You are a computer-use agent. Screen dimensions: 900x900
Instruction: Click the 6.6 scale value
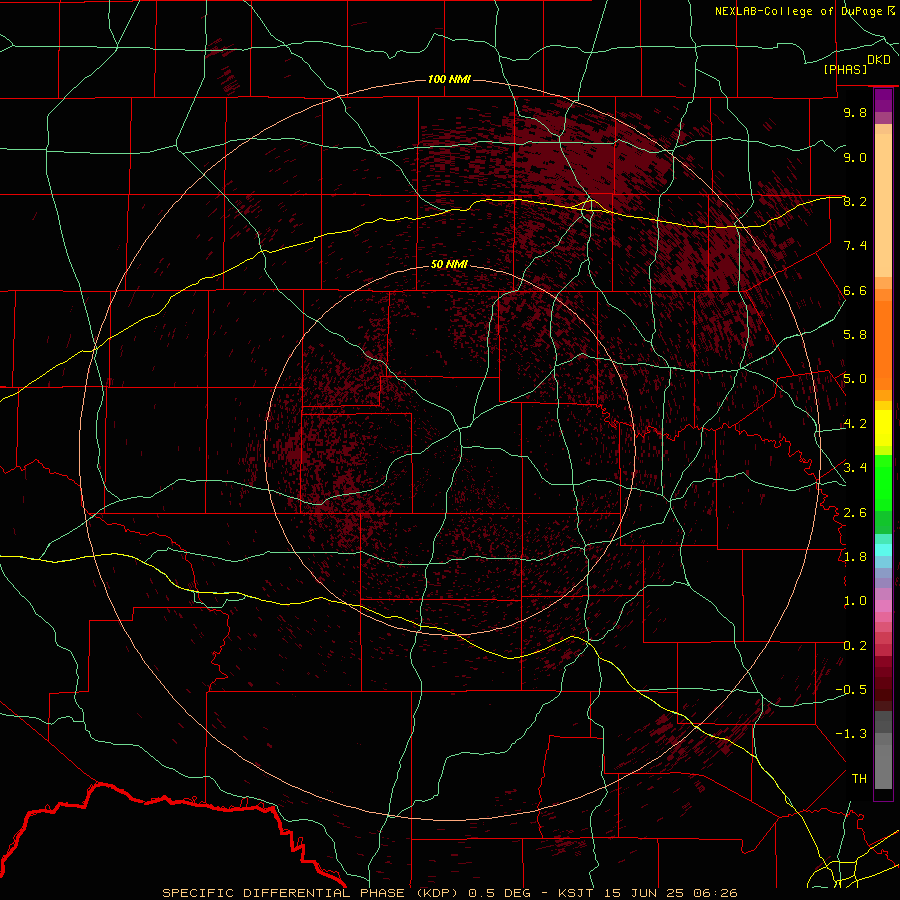(855, 291)
